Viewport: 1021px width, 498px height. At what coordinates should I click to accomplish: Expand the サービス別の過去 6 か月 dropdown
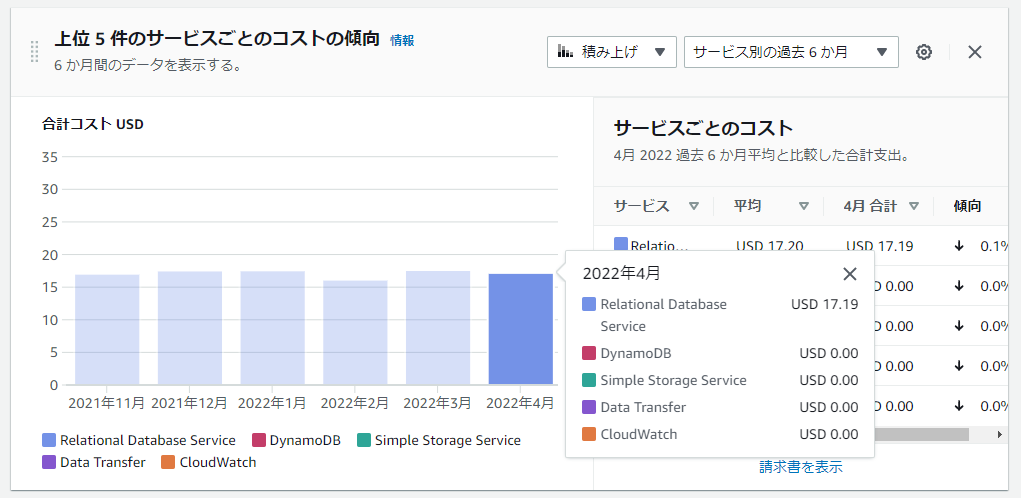790,52
